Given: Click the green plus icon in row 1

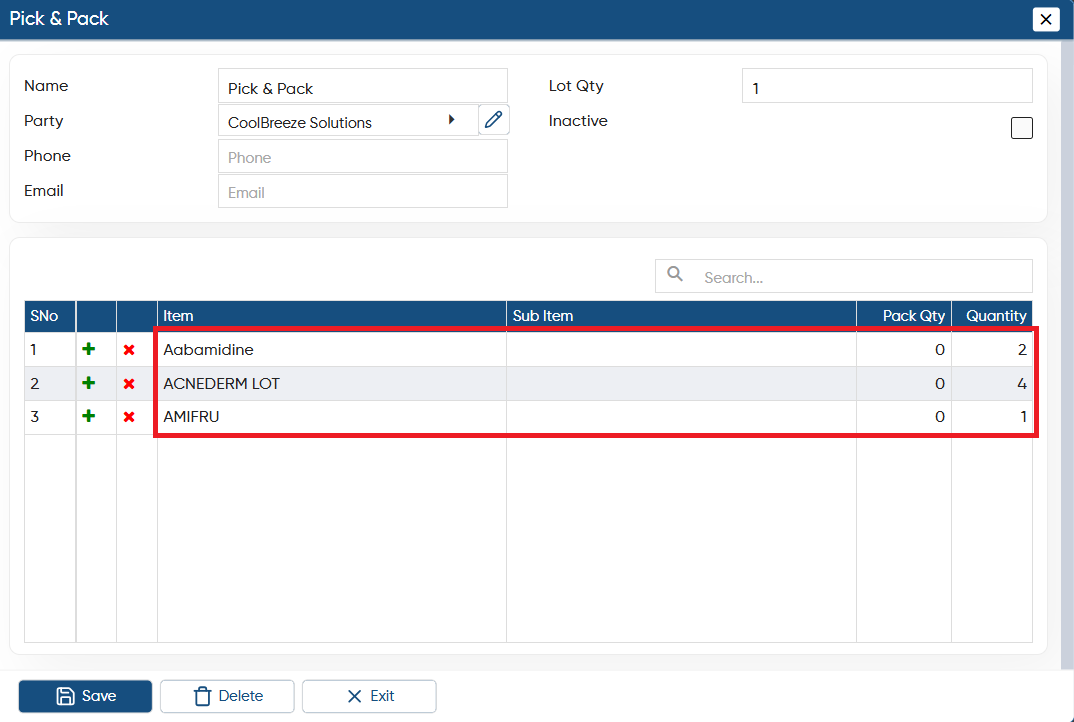Looking at the screenshot, I should 88,349.
